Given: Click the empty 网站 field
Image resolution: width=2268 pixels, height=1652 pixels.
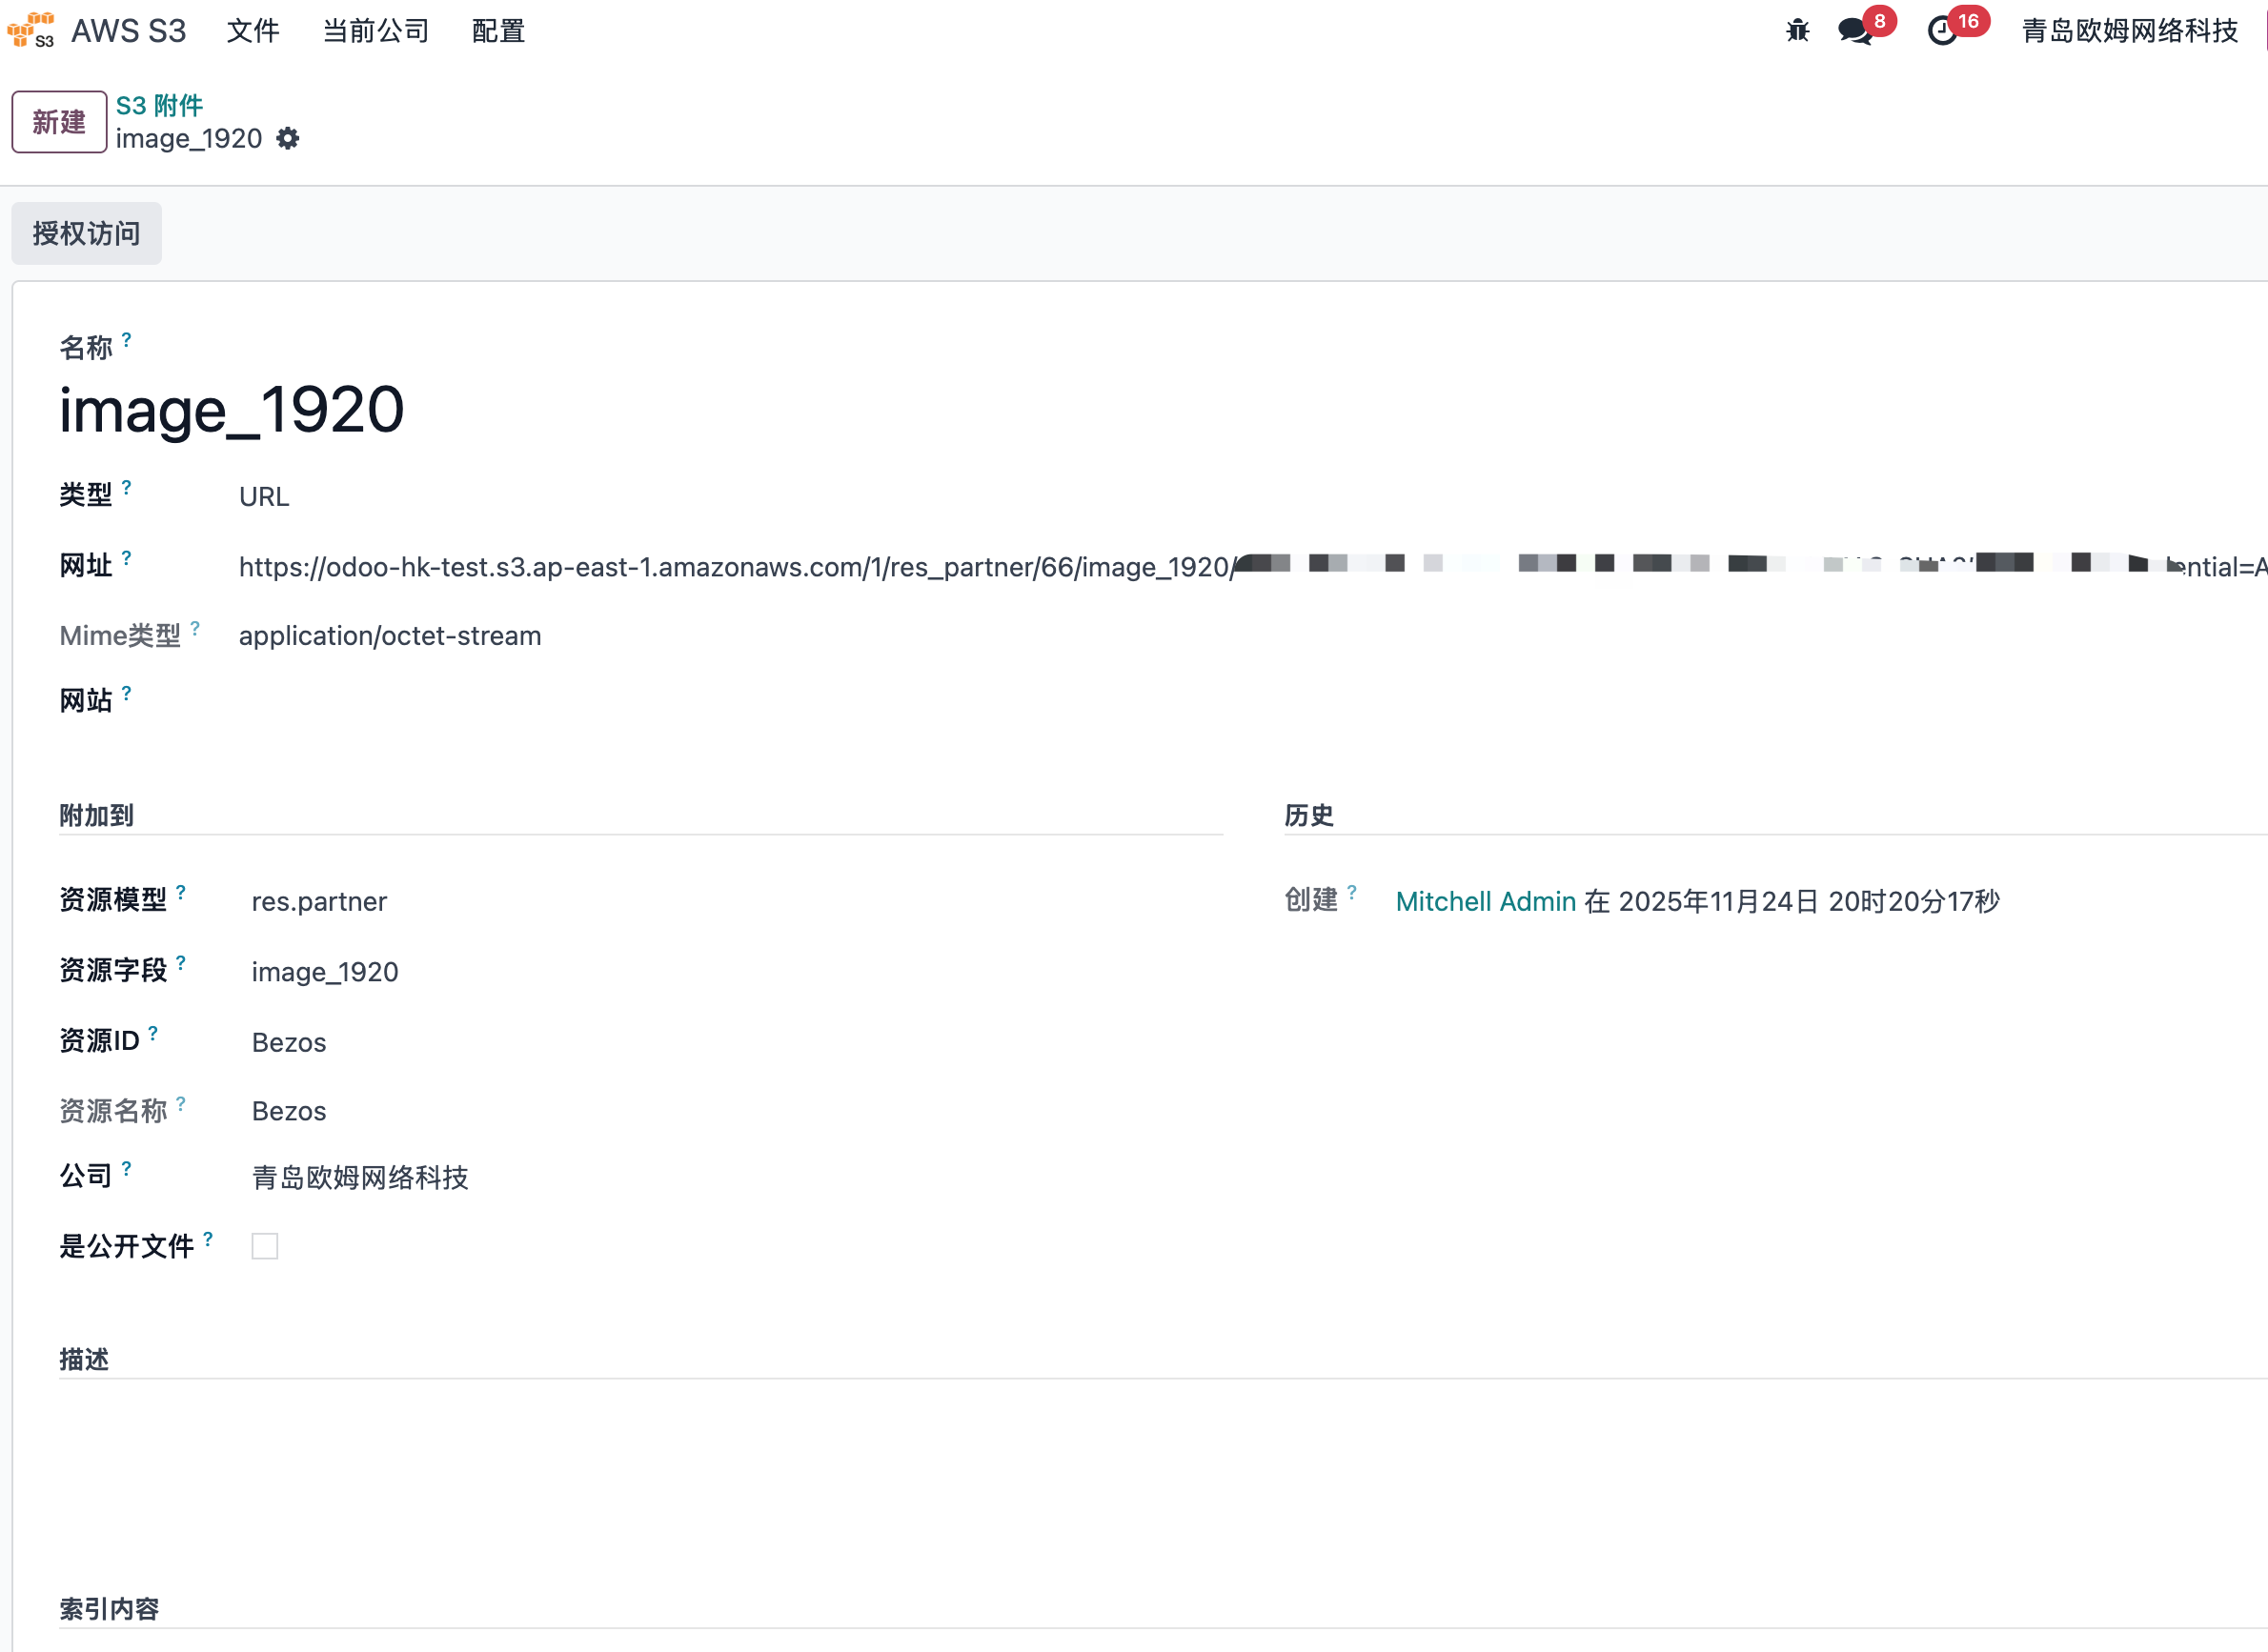Looking at the screenshot, I should [x=1252, y=701].
